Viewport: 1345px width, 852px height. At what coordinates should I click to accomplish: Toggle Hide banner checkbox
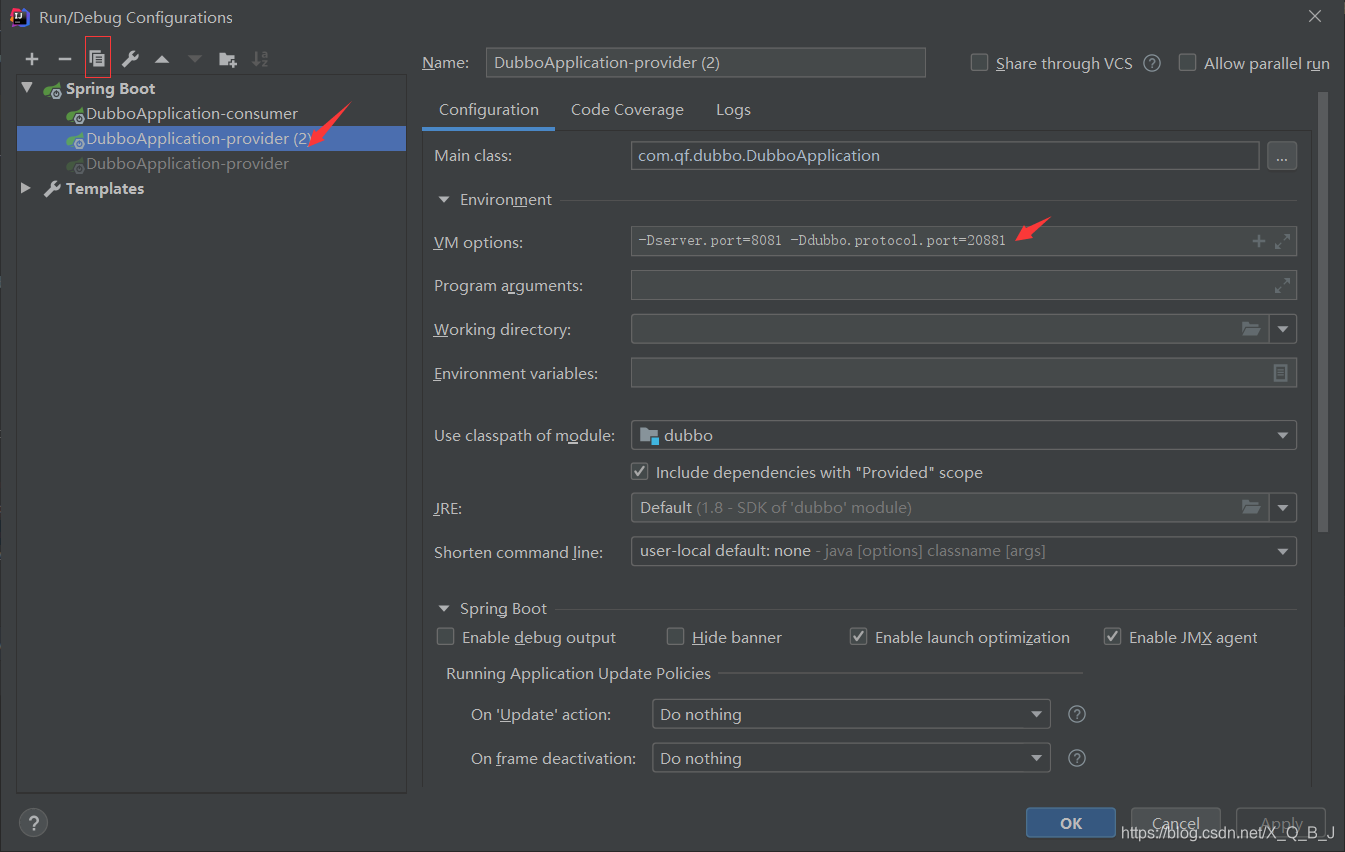coord(676,636)
